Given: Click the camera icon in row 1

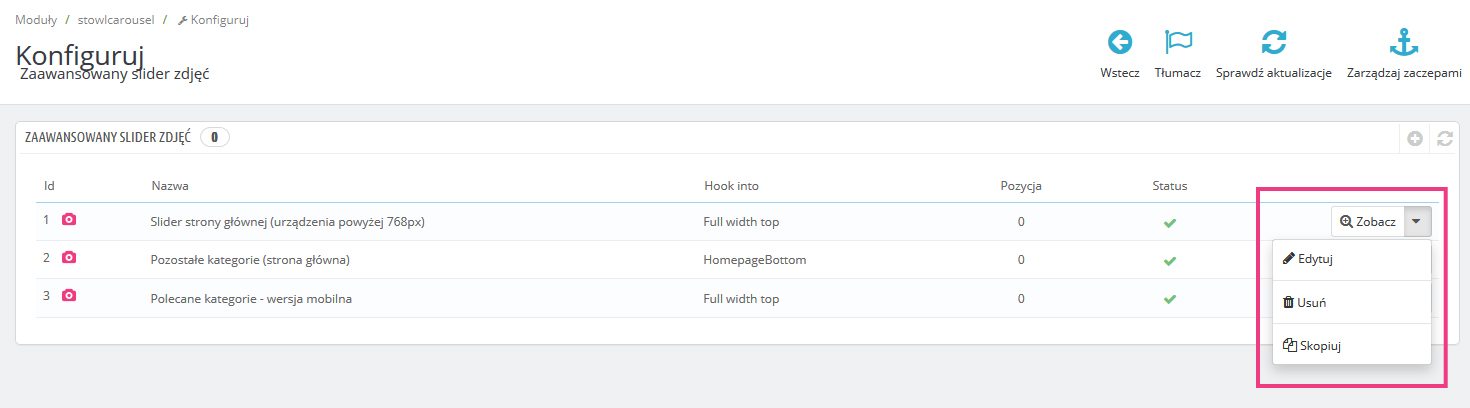Looking at the screenshot, I should tap(69, 219).
